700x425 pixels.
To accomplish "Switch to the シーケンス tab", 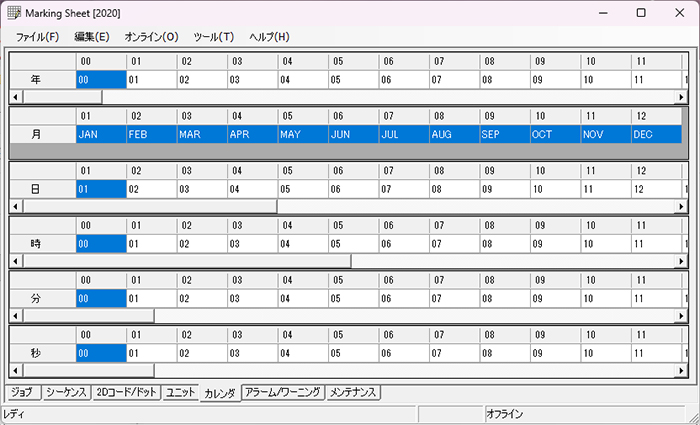I will [67, 393].
